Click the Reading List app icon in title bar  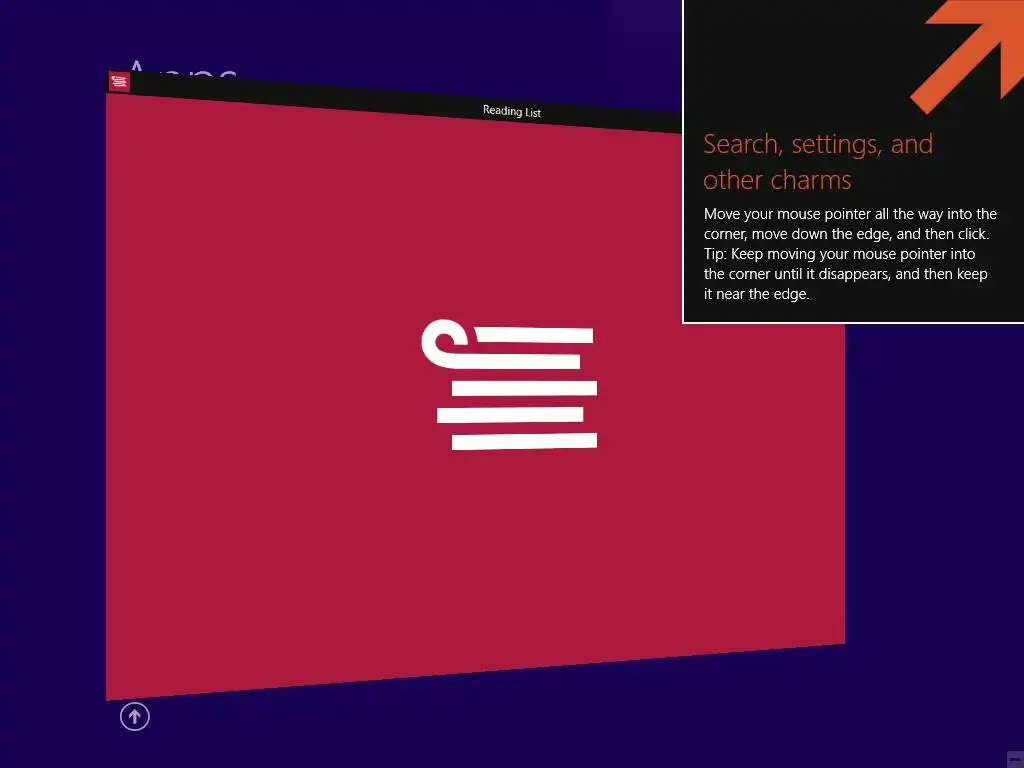point(119,82)
